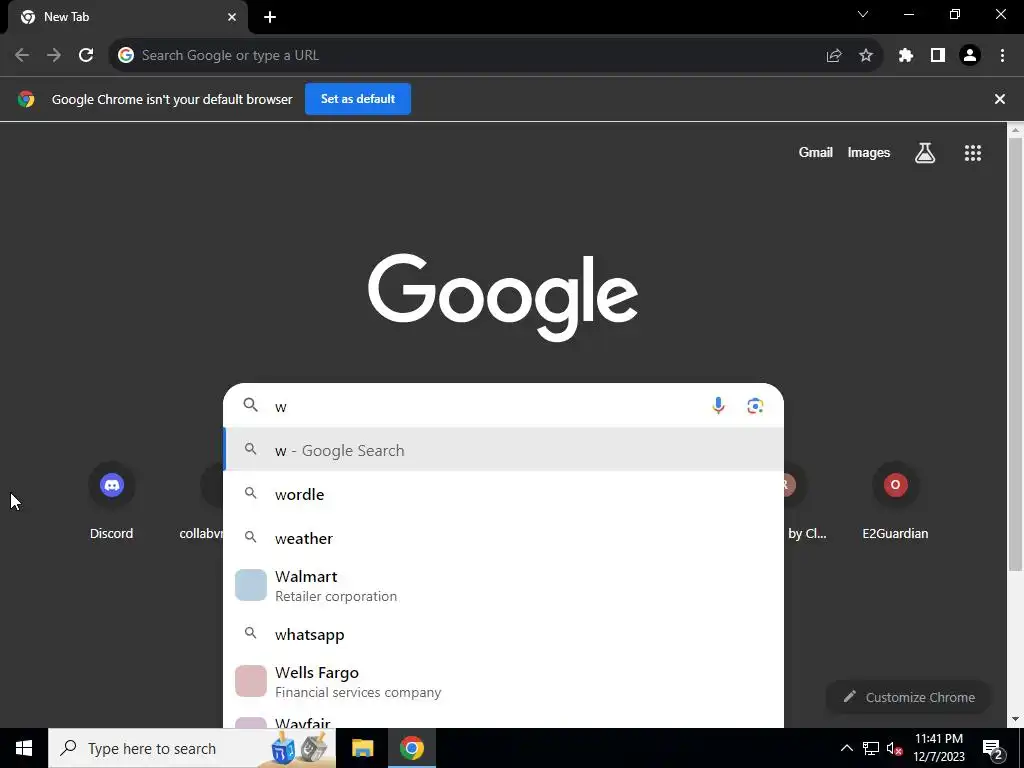Click the muted volume tray icon
Viewport: 1024px width, 768px height.
point(894,748)
